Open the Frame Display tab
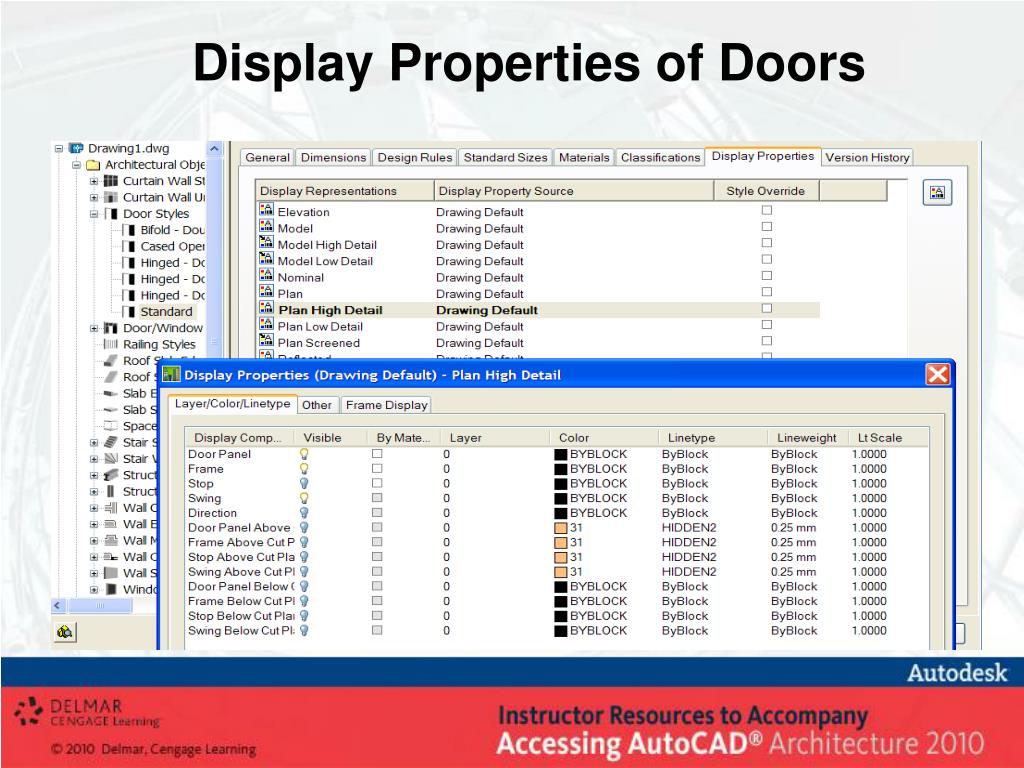The image size is (1024, 768). (387, 405)
